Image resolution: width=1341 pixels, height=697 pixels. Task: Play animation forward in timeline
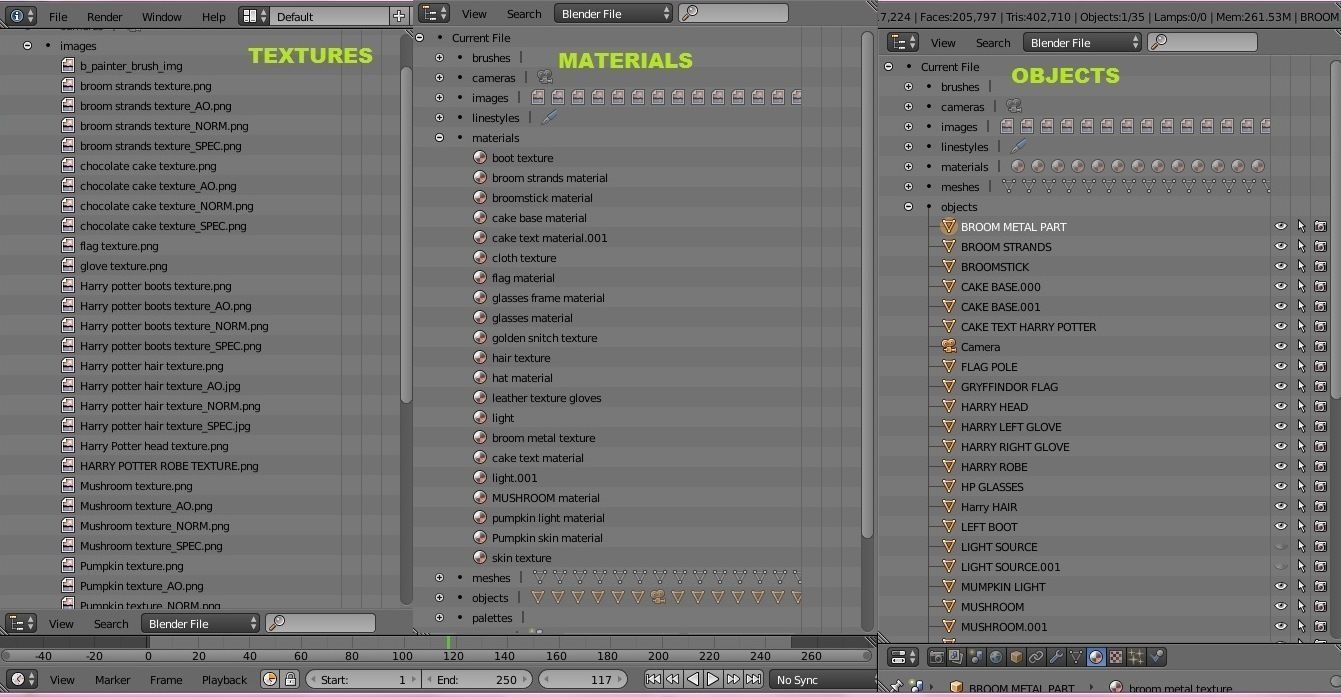pyautogui.click(x=713, y=679)
